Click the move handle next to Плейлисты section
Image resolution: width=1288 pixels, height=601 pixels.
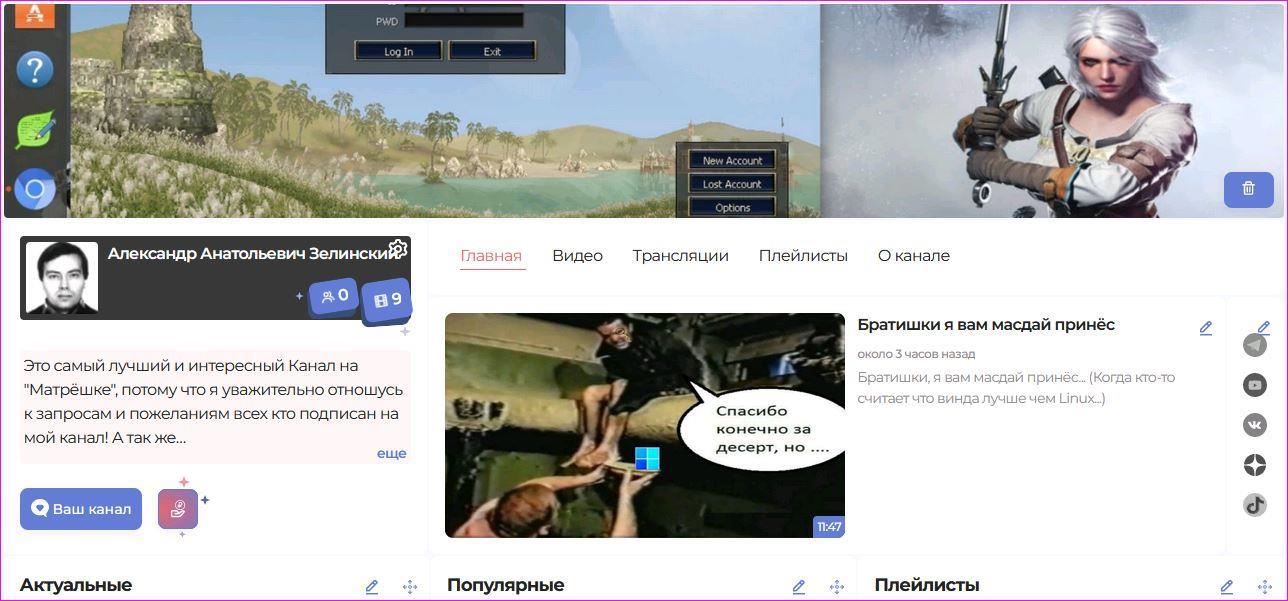click(x=1264, y=587)
